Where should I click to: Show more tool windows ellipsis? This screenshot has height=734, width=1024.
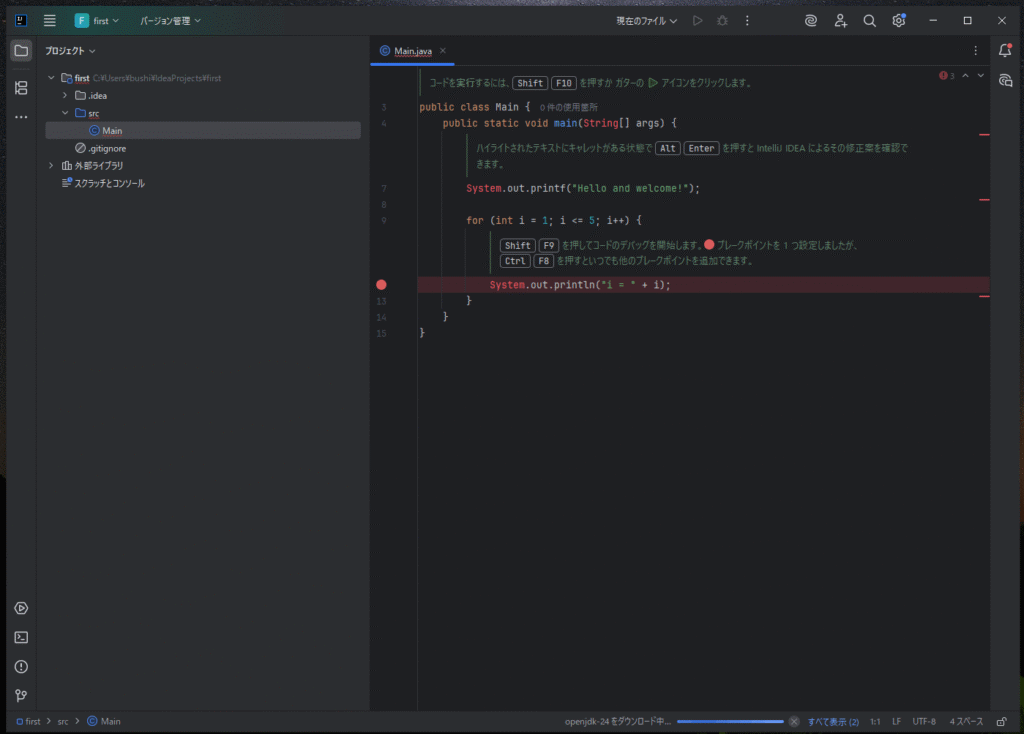pos(22,117)
